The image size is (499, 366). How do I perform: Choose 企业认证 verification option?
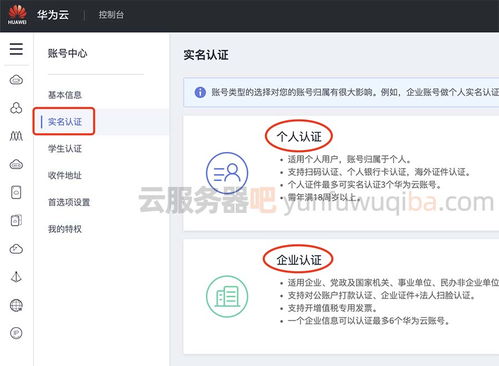pos(299,260)
